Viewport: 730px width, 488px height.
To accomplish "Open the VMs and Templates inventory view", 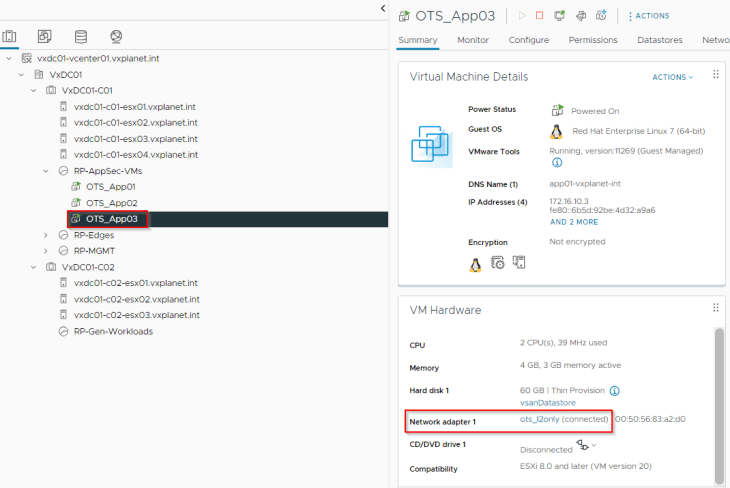I will click(x=45, y=36).
